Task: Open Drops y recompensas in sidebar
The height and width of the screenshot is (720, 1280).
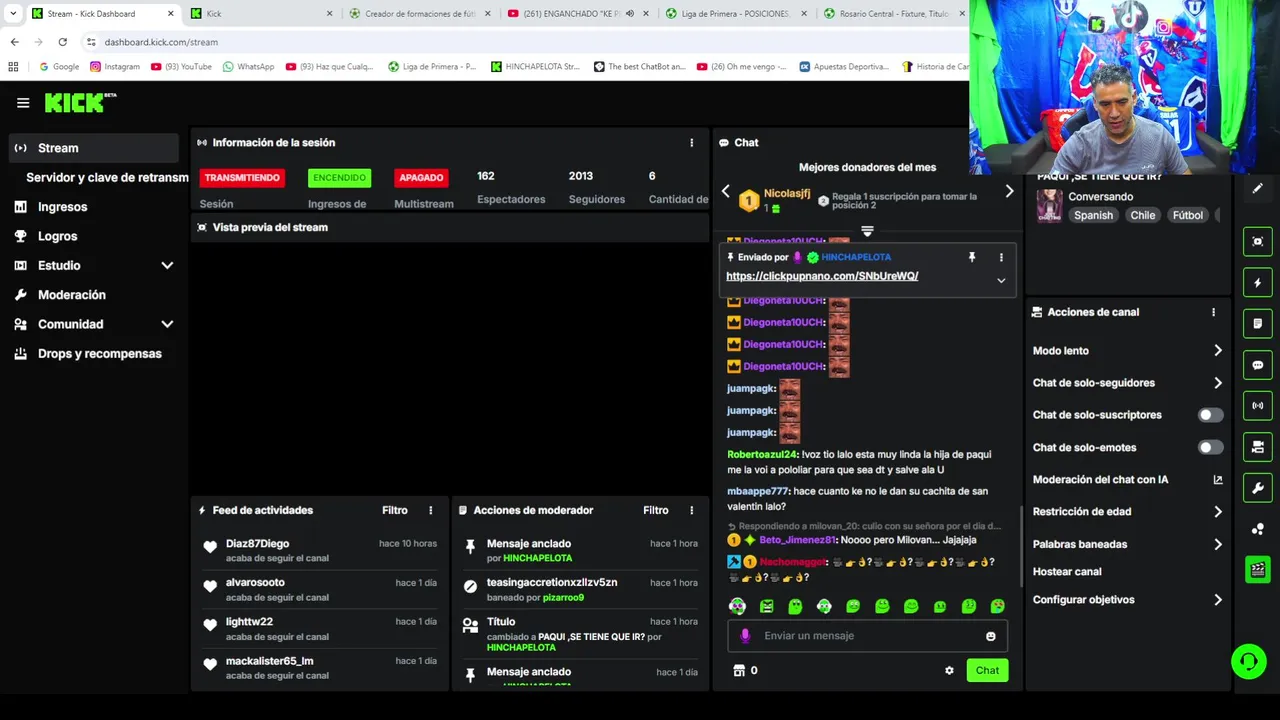Action: coord(99,354)
